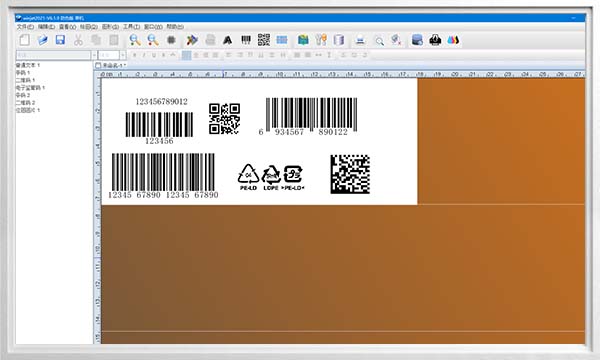
Task: Select 电子监管码 1 in object list
Action: point(30,88)
